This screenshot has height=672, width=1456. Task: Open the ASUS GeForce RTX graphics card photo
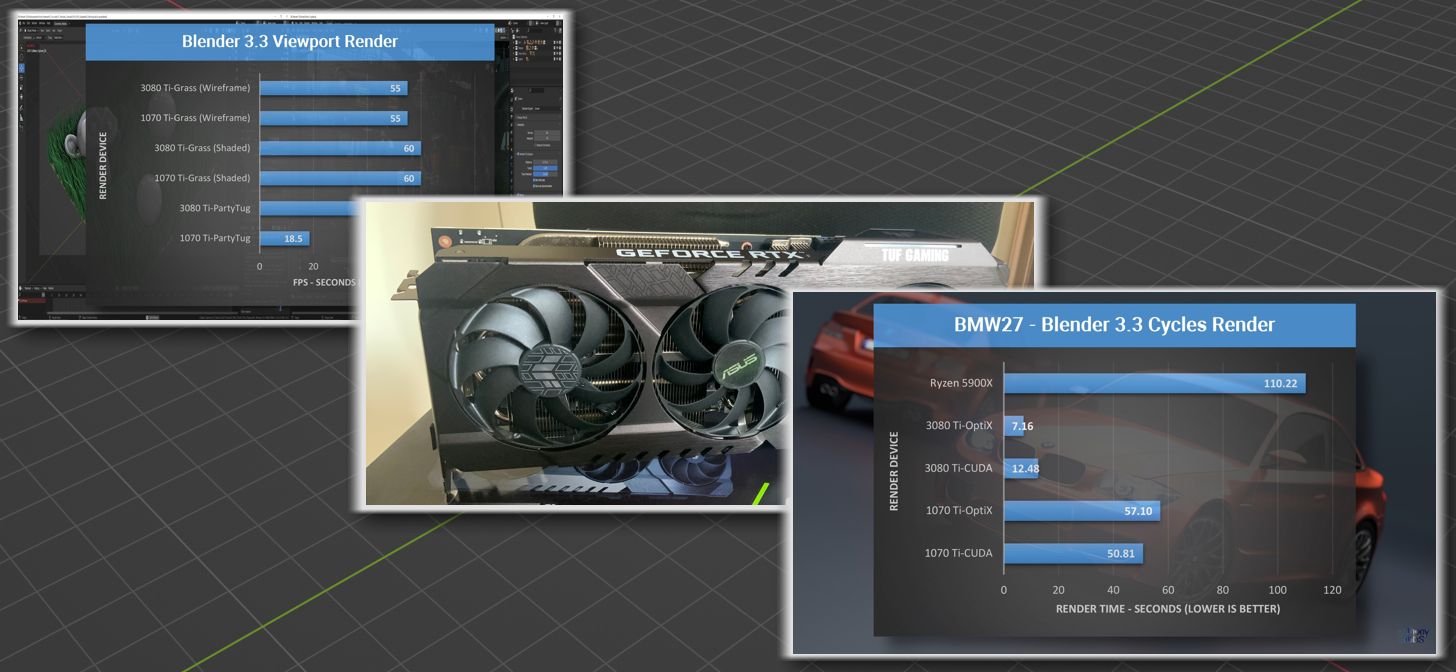tap(698, 353)
